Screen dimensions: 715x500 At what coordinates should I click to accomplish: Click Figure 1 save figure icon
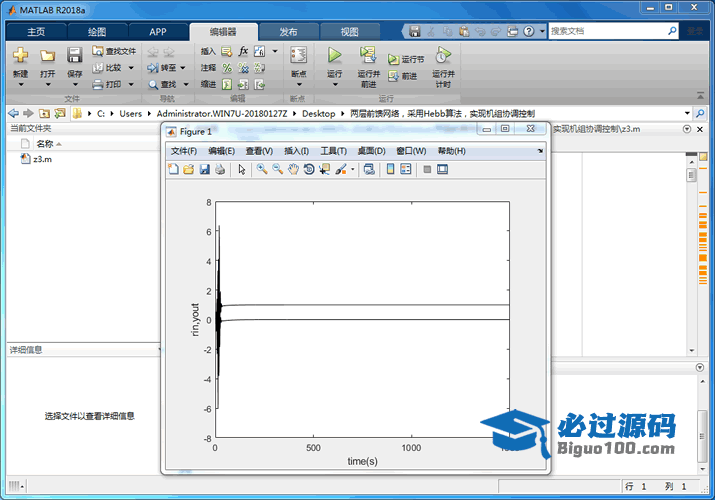pyautogui.click(x=204, y=170)
